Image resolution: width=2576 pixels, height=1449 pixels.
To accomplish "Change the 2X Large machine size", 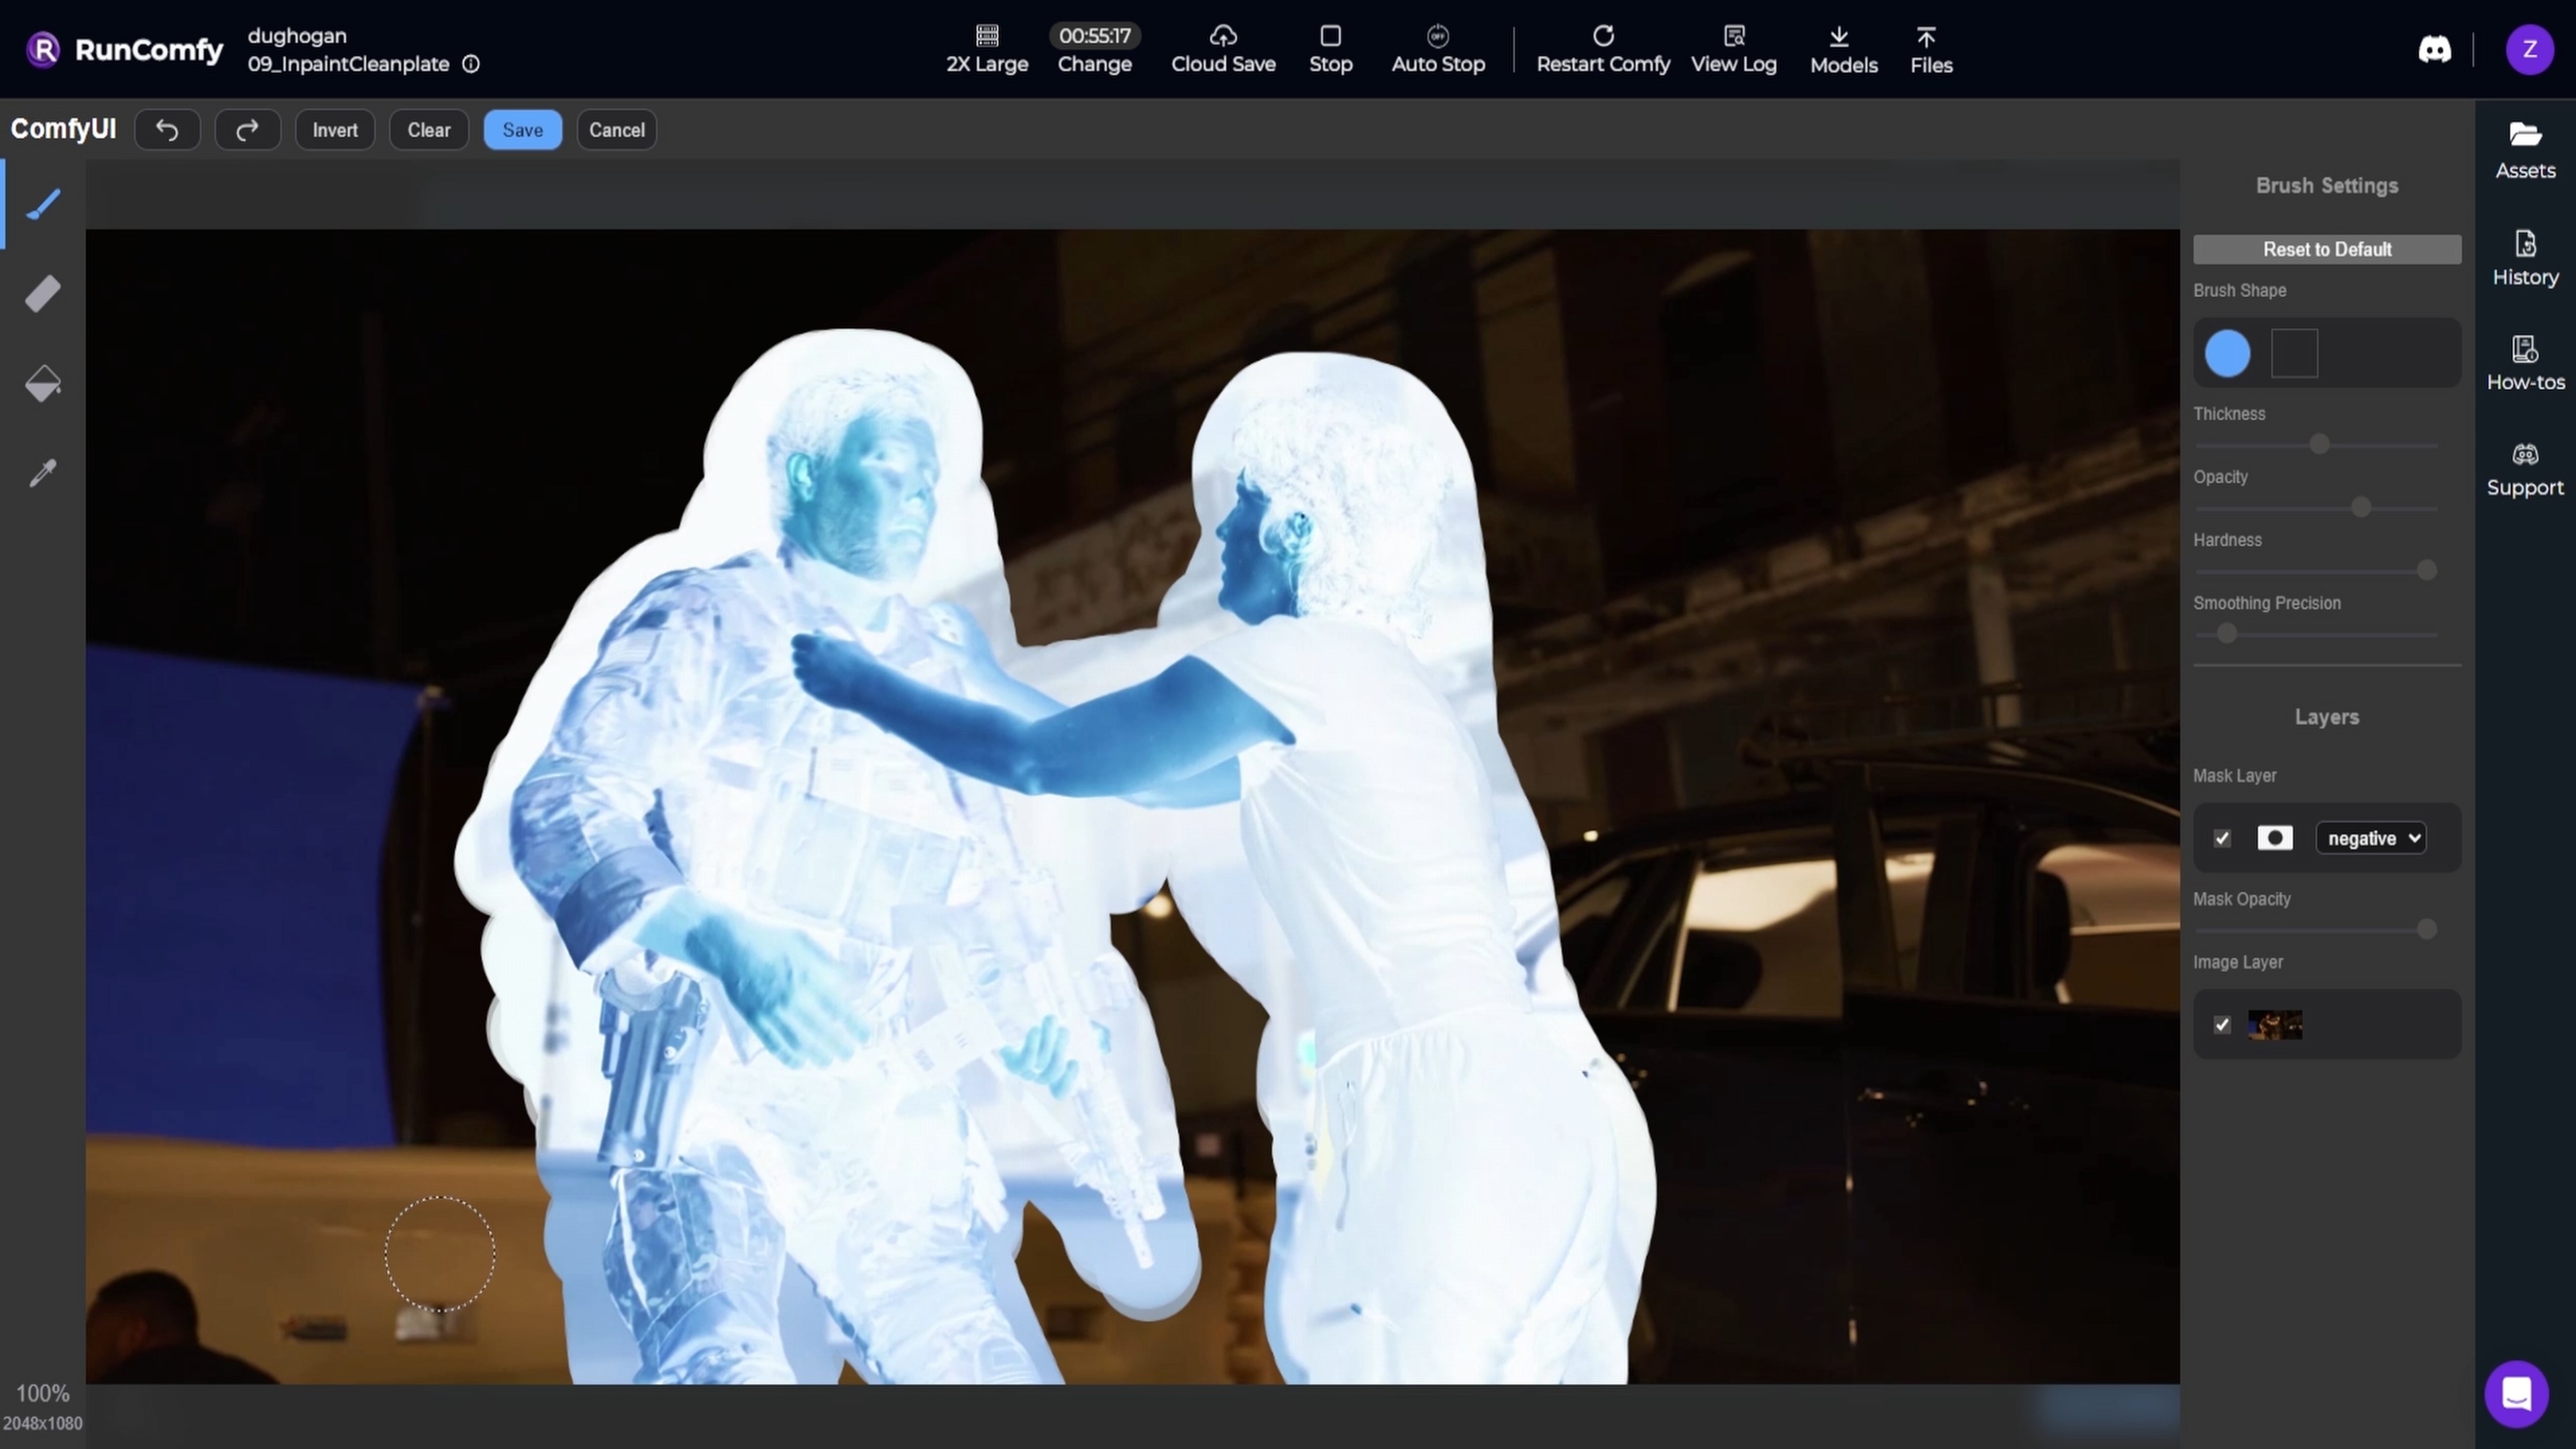I will pos(986,49).
